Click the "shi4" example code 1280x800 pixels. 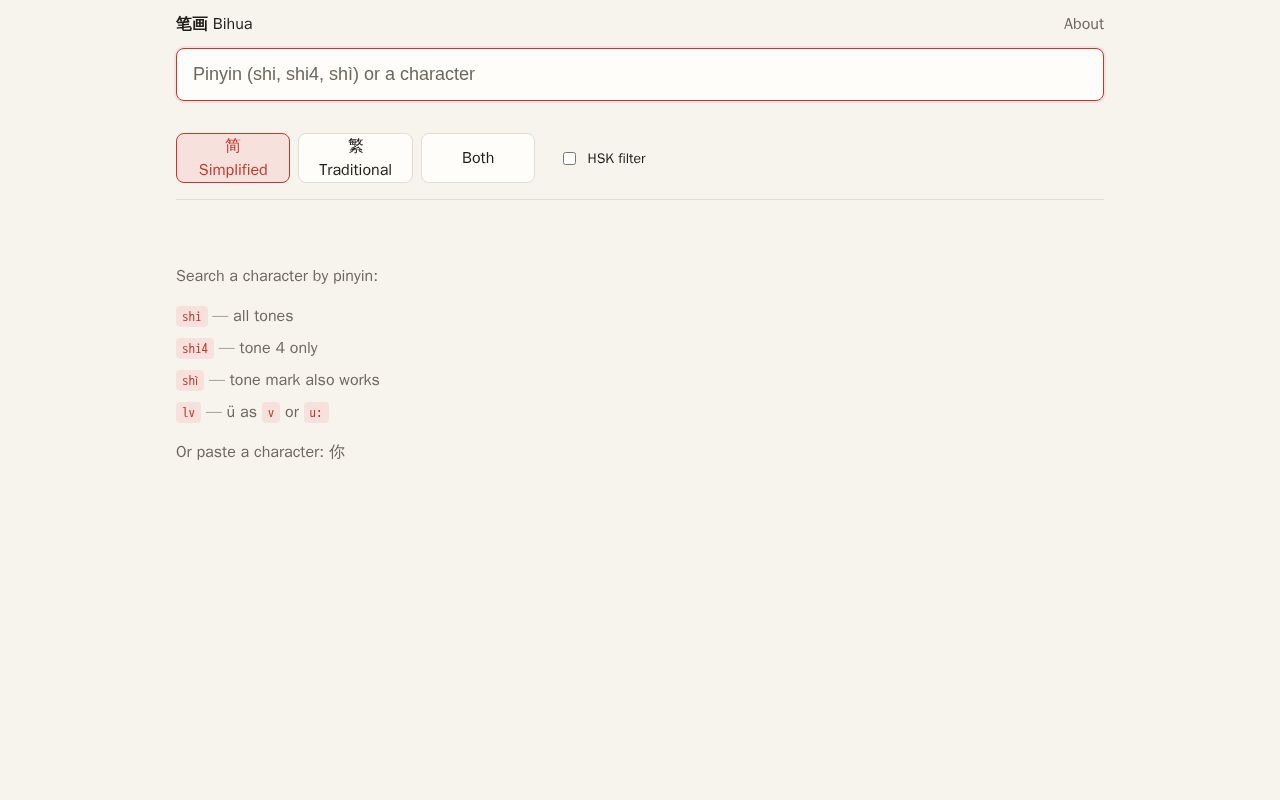(195, 348)
